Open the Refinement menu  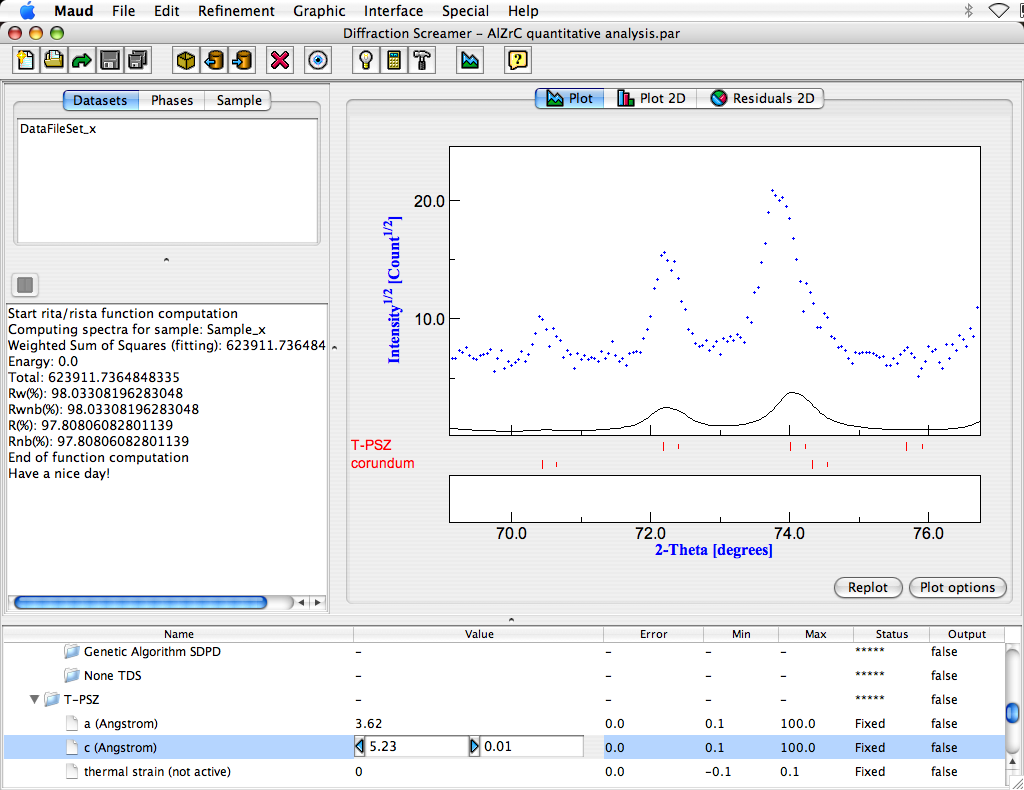click(x=236, y=11)
